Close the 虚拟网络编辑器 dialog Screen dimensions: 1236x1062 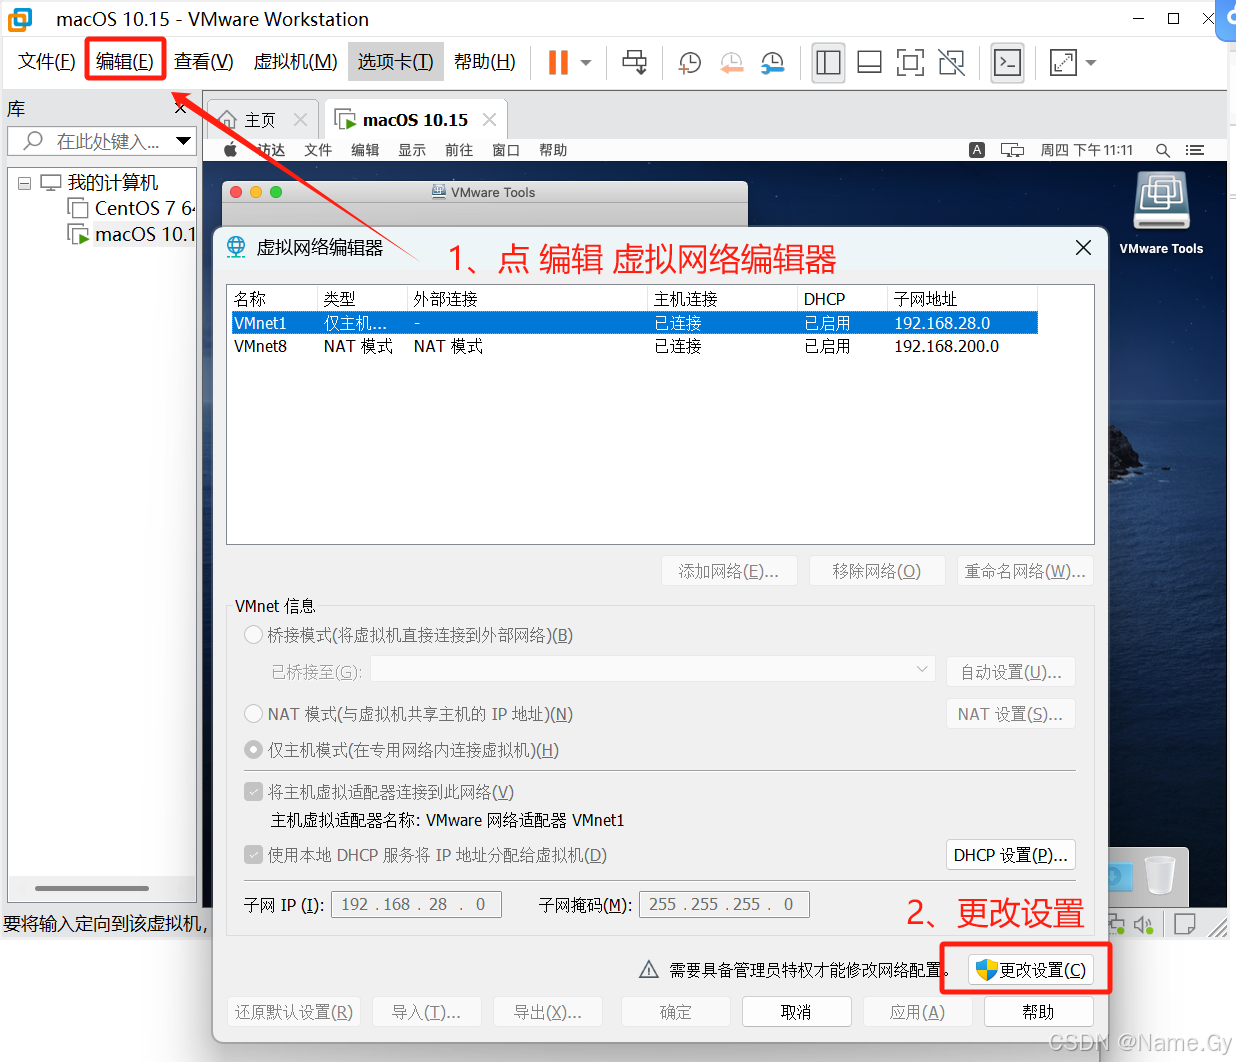point(1083,247)
